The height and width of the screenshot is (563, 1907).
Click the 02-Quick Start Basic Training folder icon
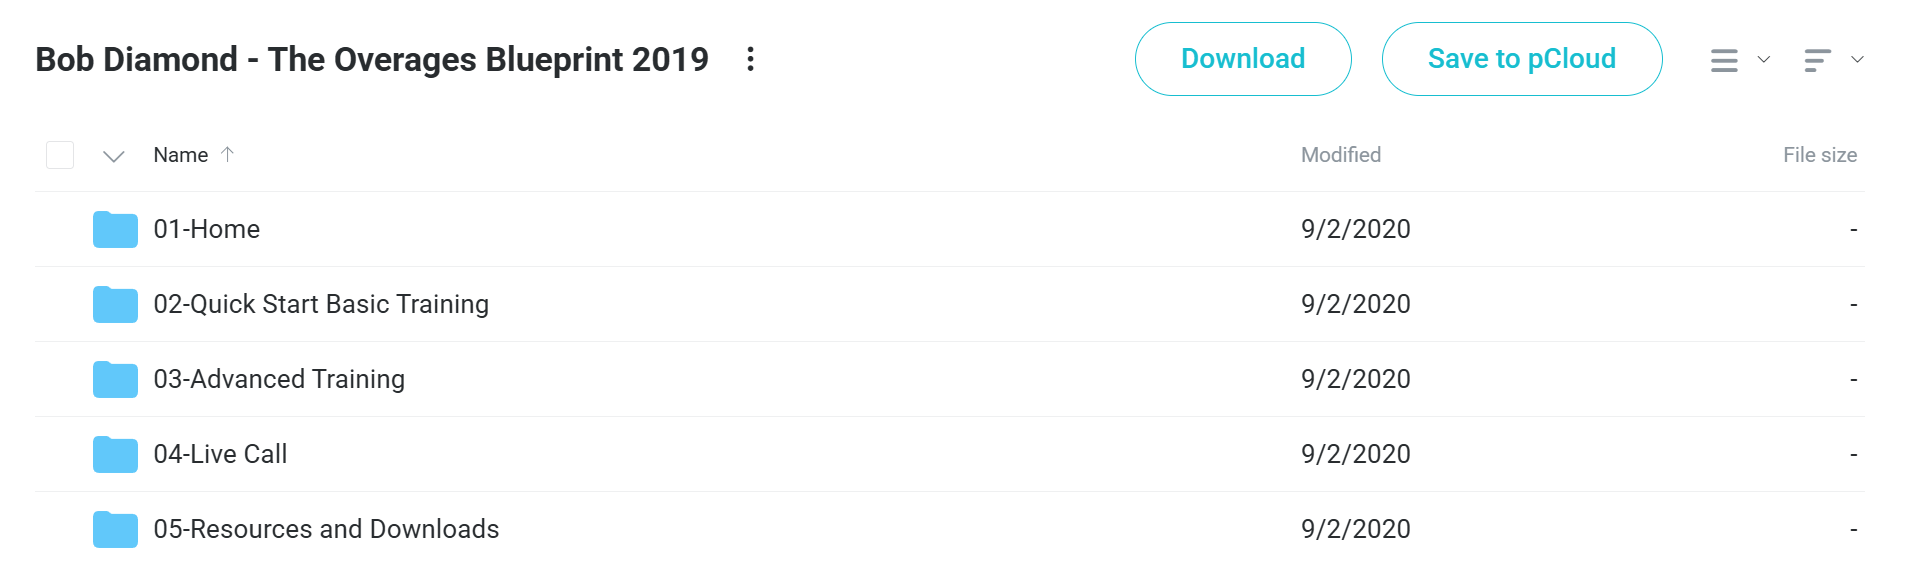tap(115, 304)
